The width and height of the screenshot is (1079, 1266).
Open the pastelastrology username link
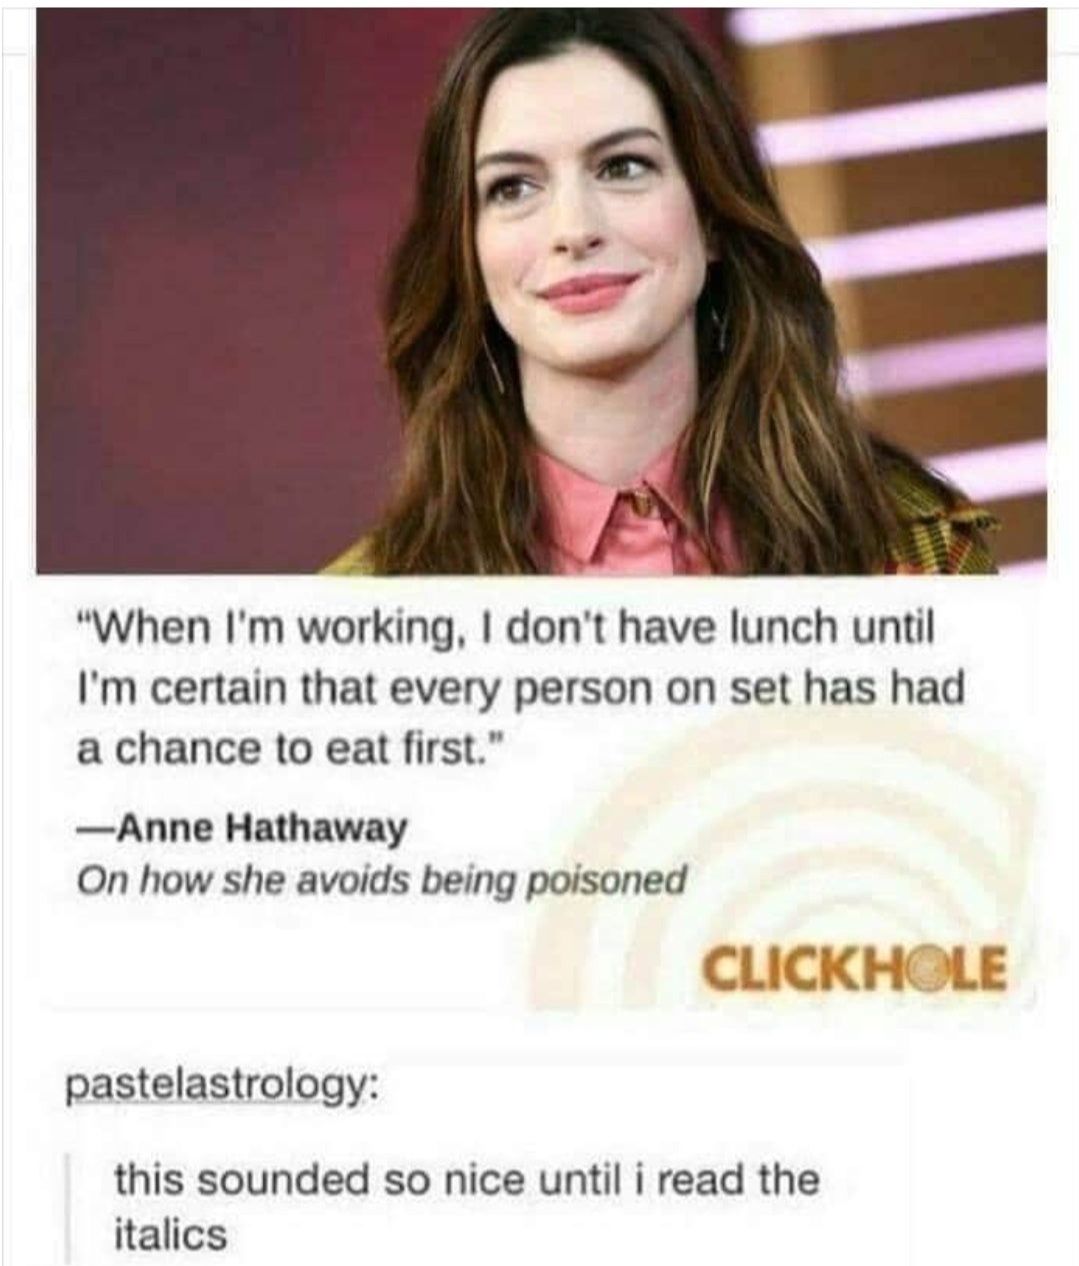click(x=221, y=1087)
